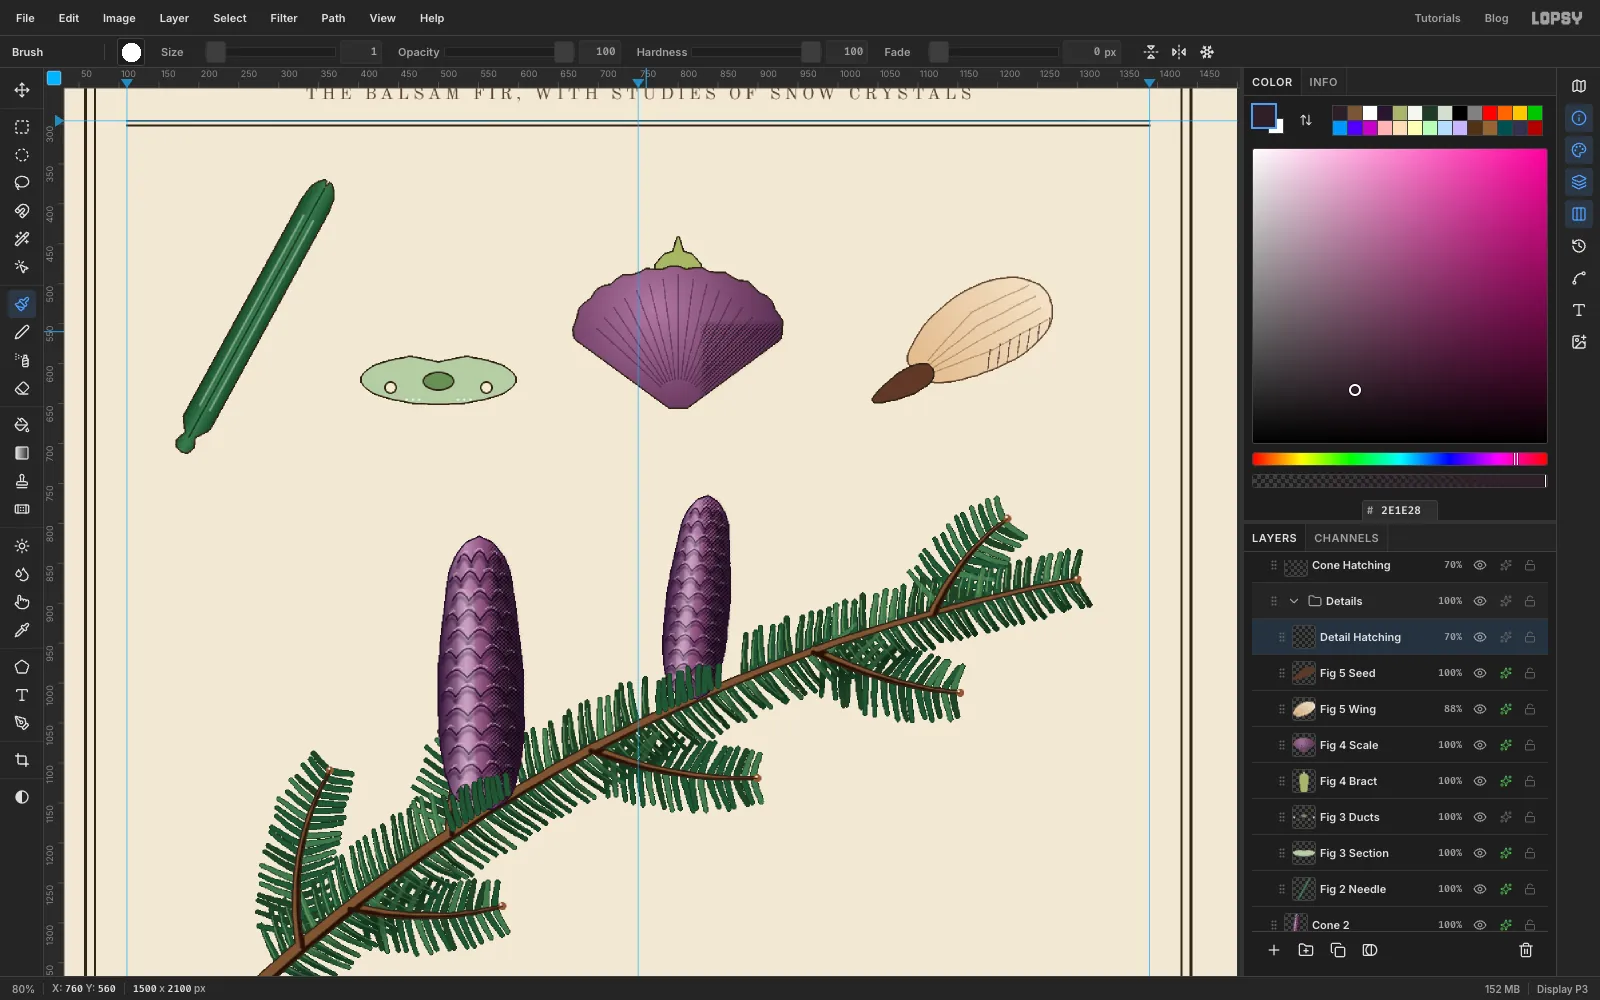Select the Paint Bucket tool
This screenshot has width=1600, height=1000.
click(x=22, y=425)
